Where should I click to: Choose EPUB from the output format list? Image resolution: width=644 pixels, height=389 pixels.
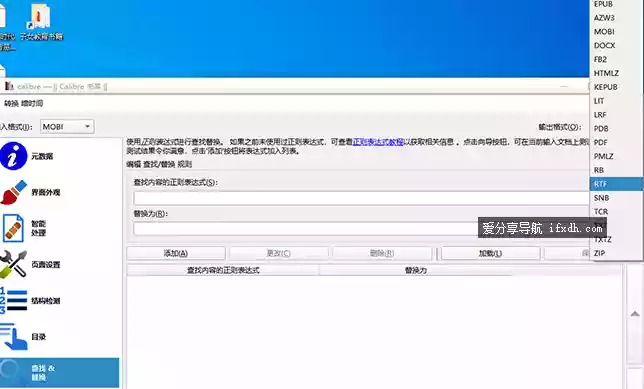(616, 4)
